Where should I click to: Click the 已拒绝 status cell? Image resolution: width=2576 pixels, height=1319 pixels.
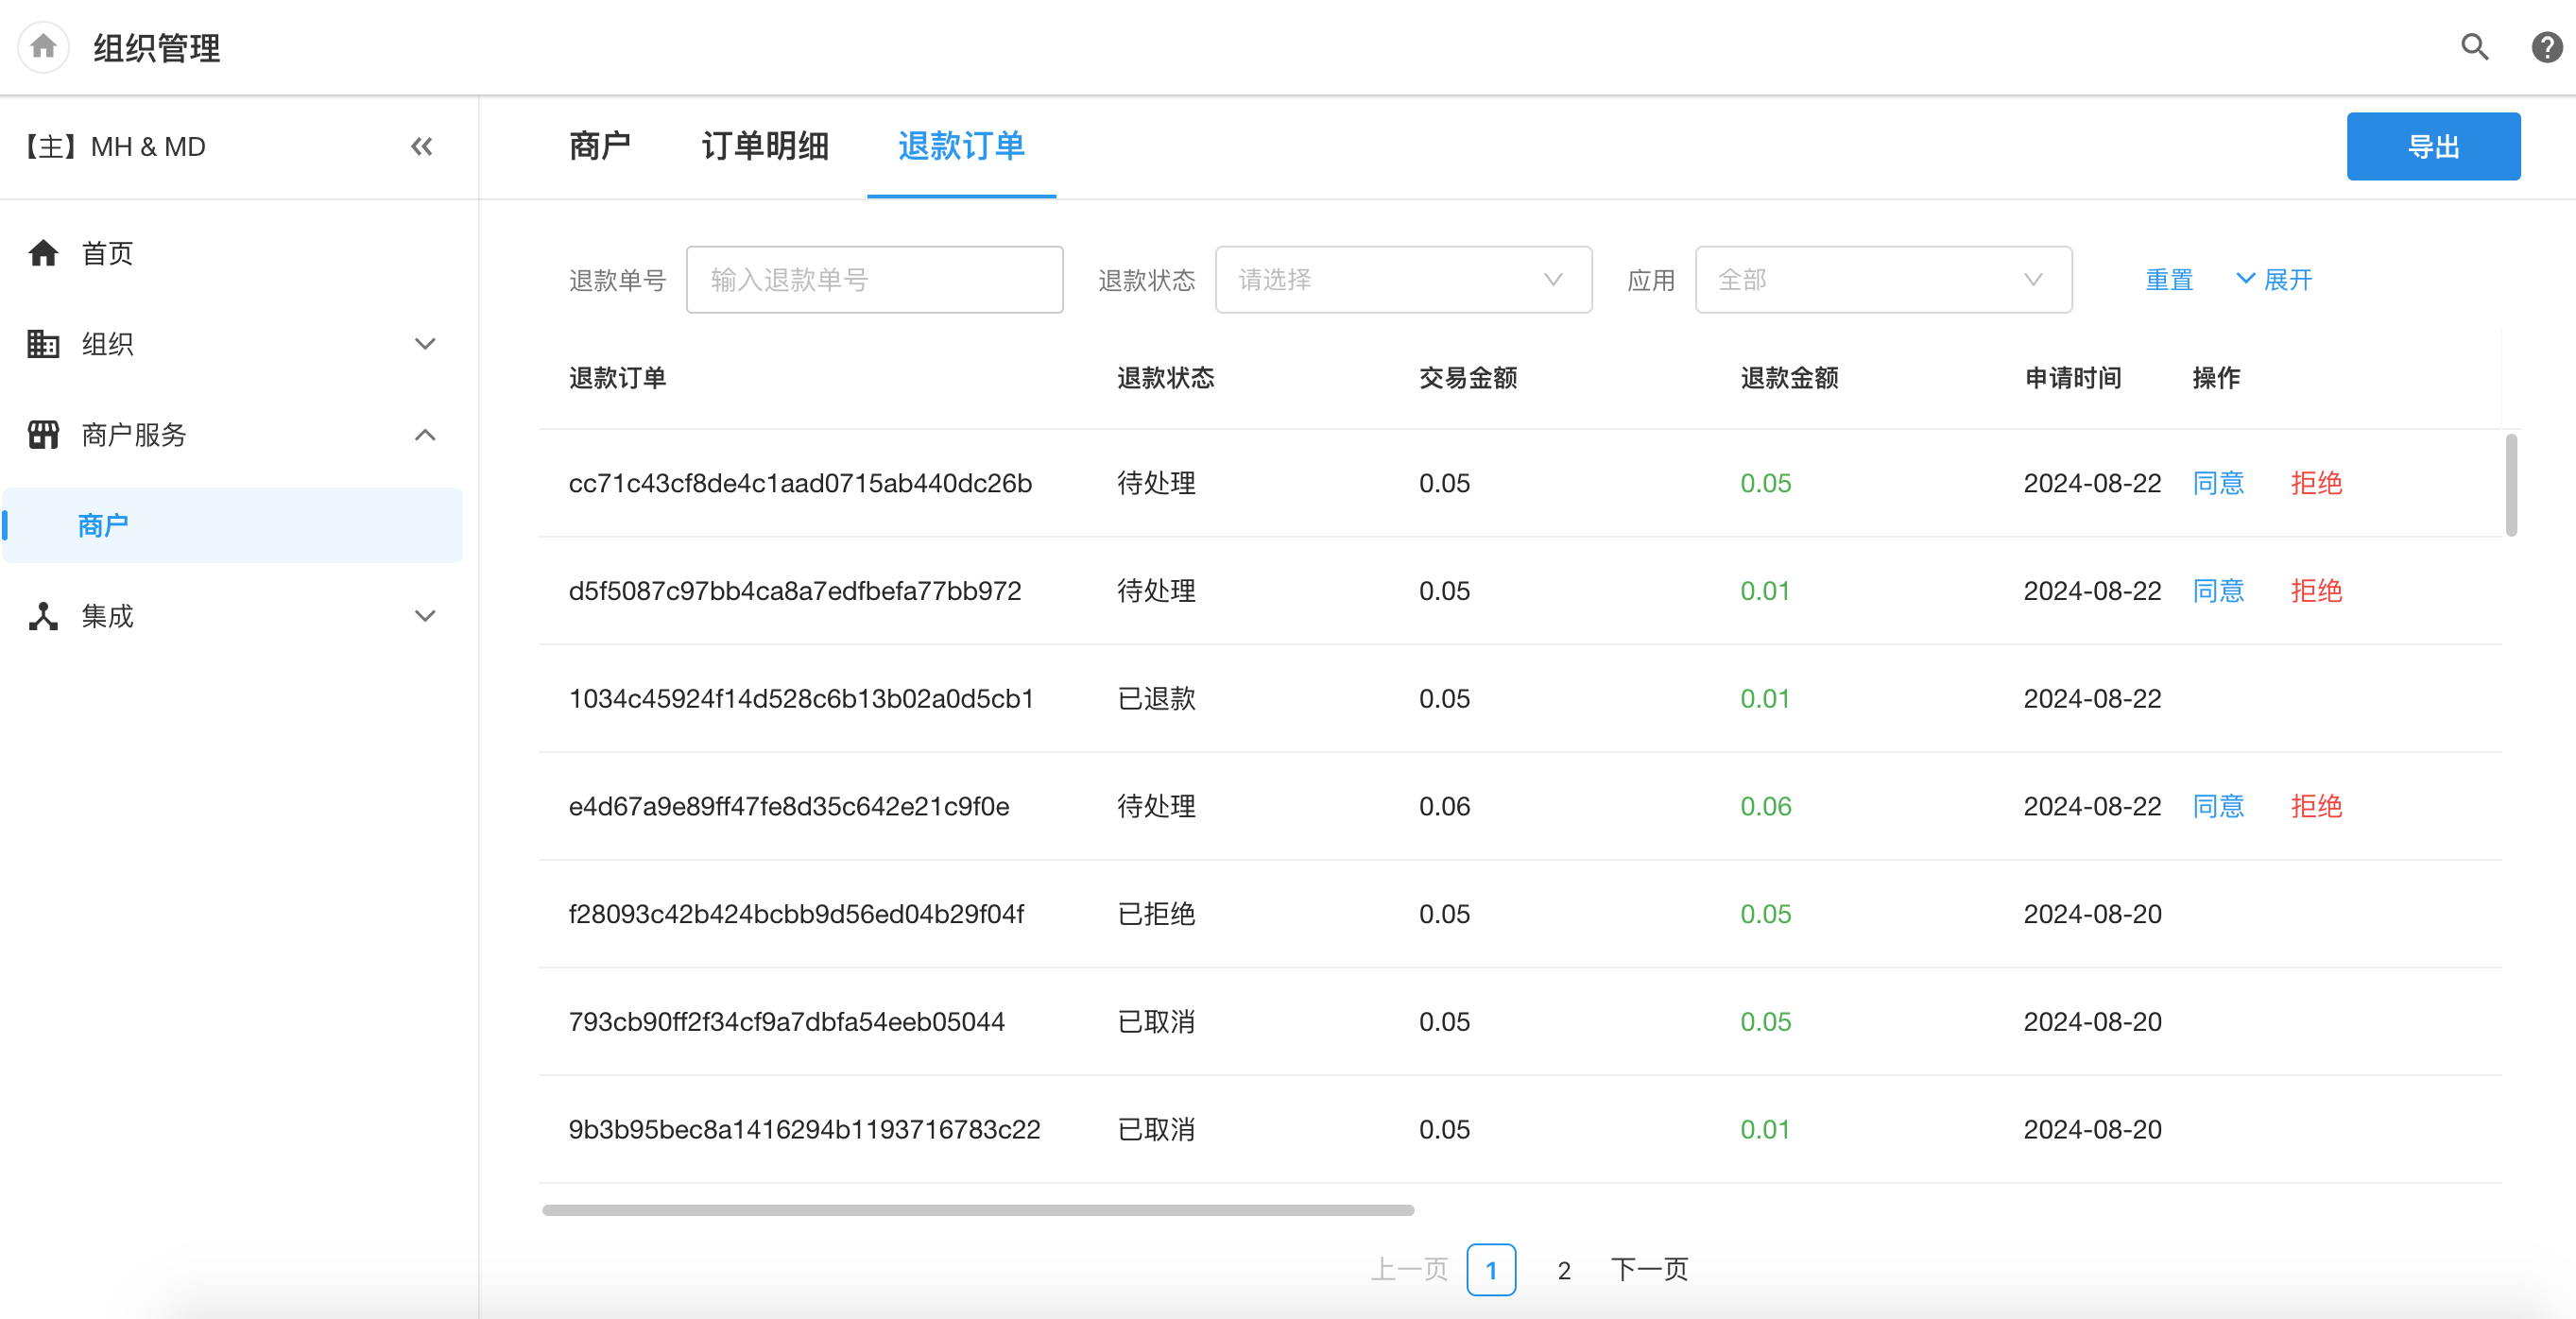pyautogui.click(x=1156, y=914)
